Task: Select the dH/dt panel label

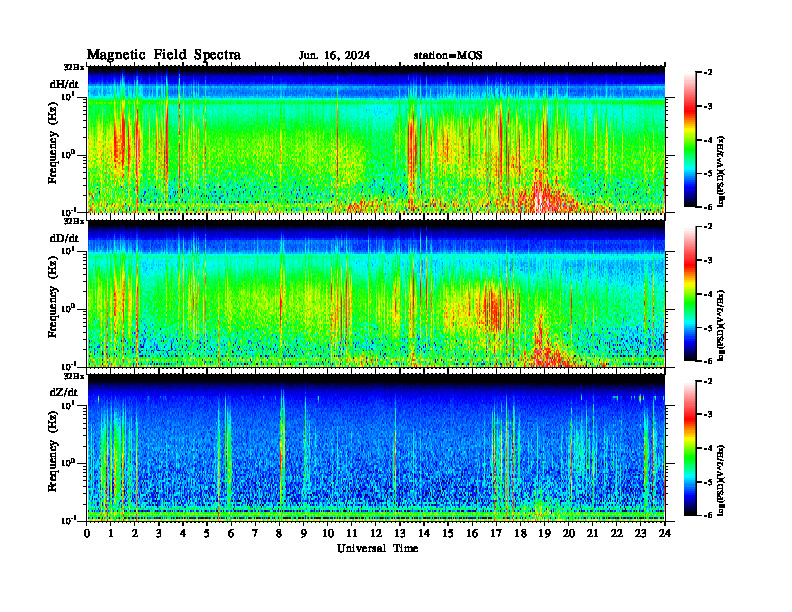Action: pos(64,84)
